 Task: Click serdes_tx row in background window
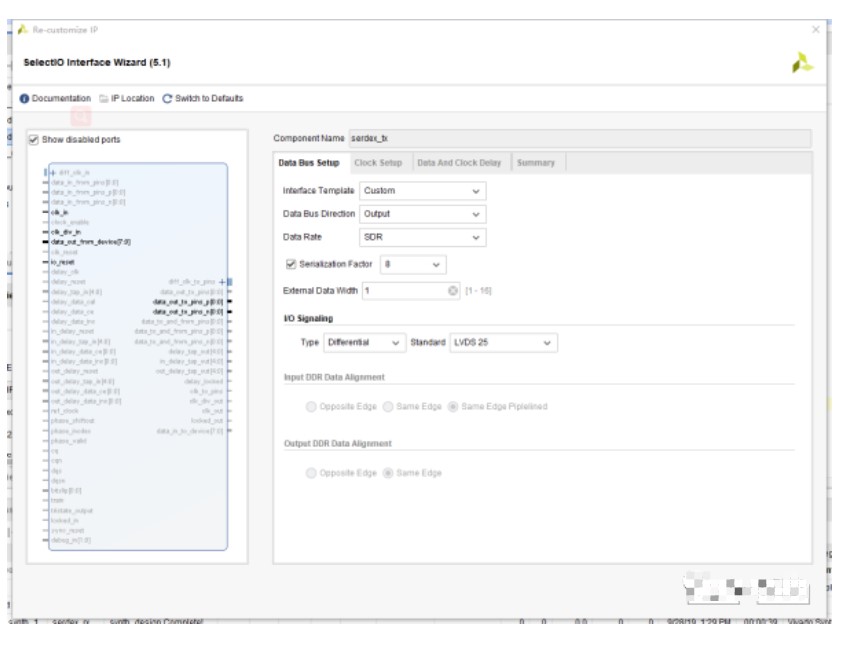click(71, 622)
